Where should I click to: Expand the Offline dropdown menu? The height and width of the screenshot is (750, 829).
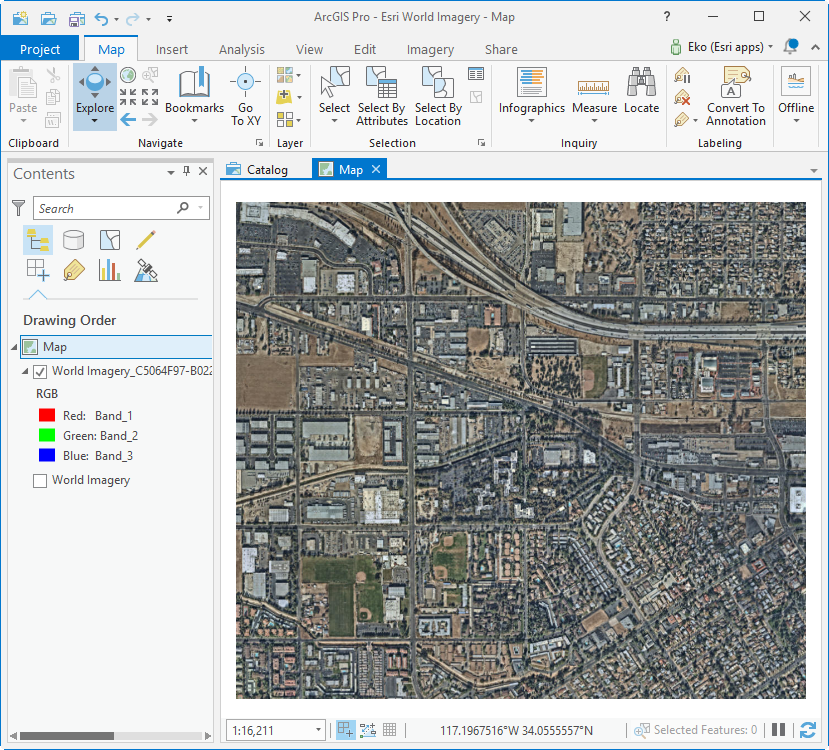[796, 121]
